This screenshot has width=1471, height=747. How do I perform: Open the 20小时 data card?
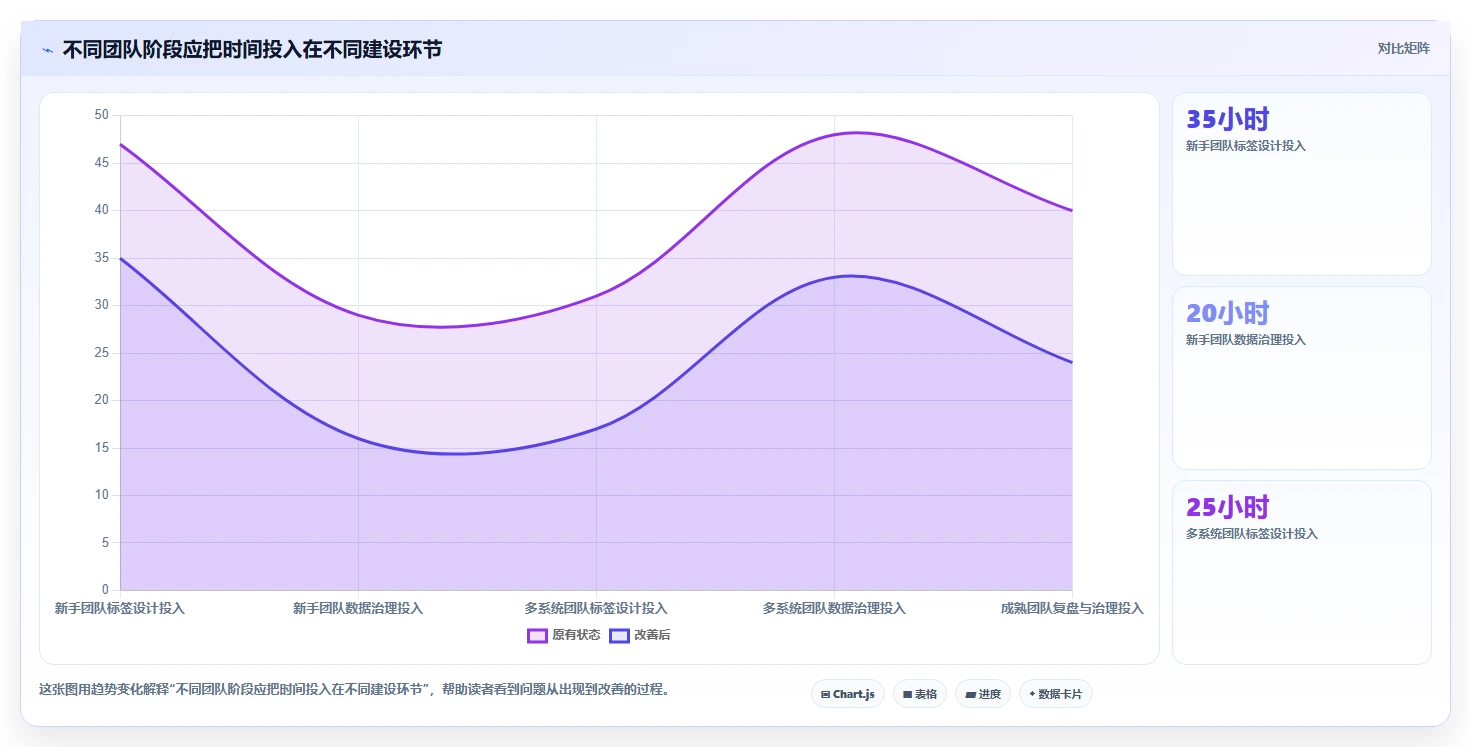pyautogui.click(x=1301, y=378)
